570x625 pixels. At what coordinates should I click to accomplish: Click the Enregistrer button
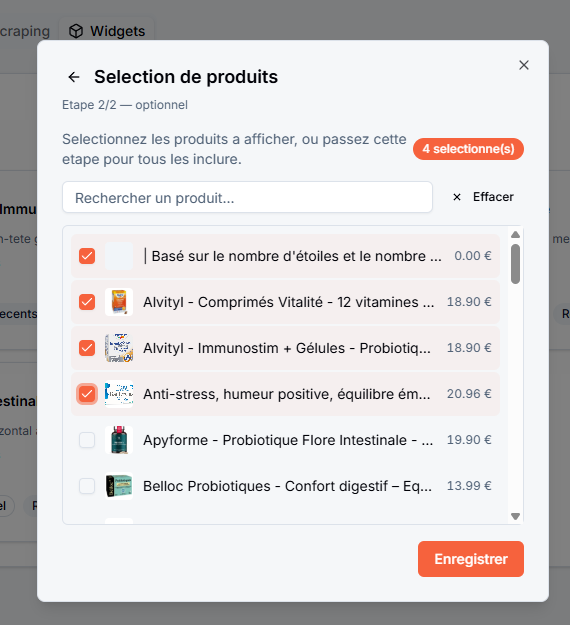(x=471, y=559)
